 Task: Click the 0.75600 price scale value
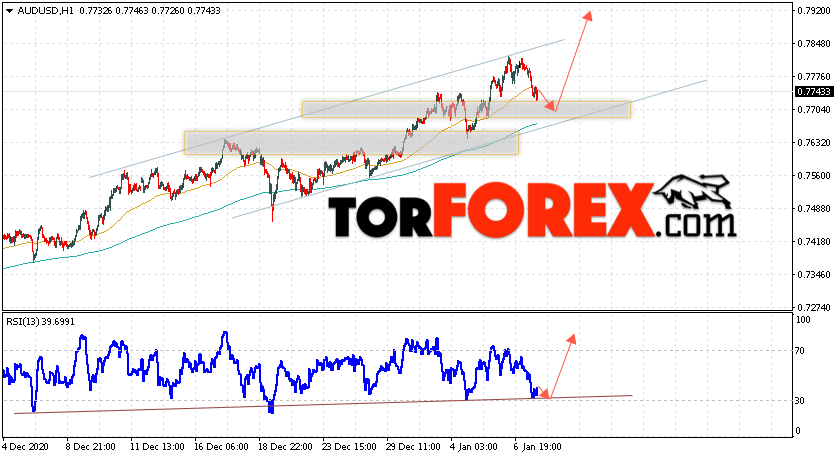(813, 176)
